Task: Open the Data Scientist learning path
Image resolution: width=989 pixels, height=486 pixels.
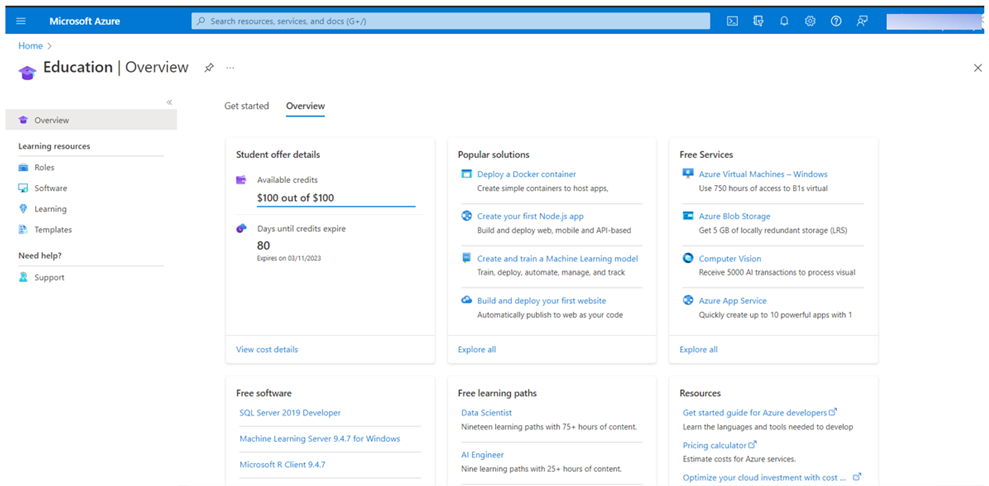Action: coord(486,413)
